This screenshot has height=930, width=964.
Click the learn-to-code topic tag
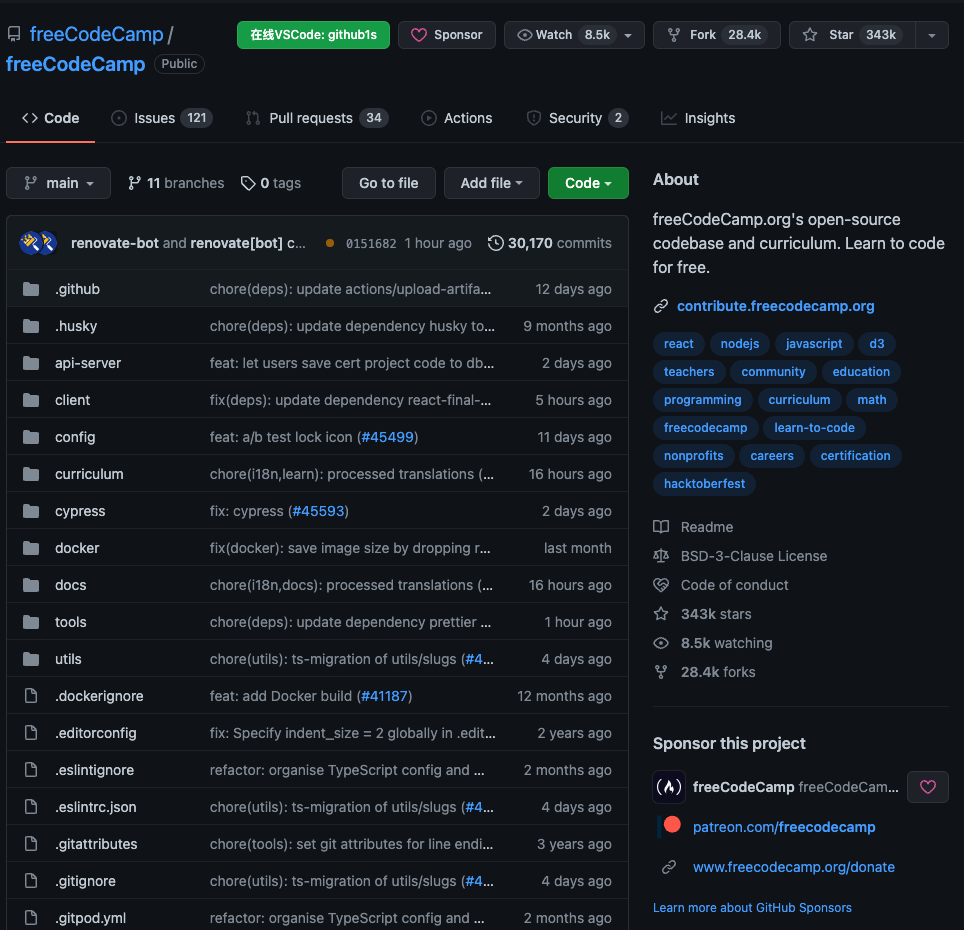pos(814,428)
